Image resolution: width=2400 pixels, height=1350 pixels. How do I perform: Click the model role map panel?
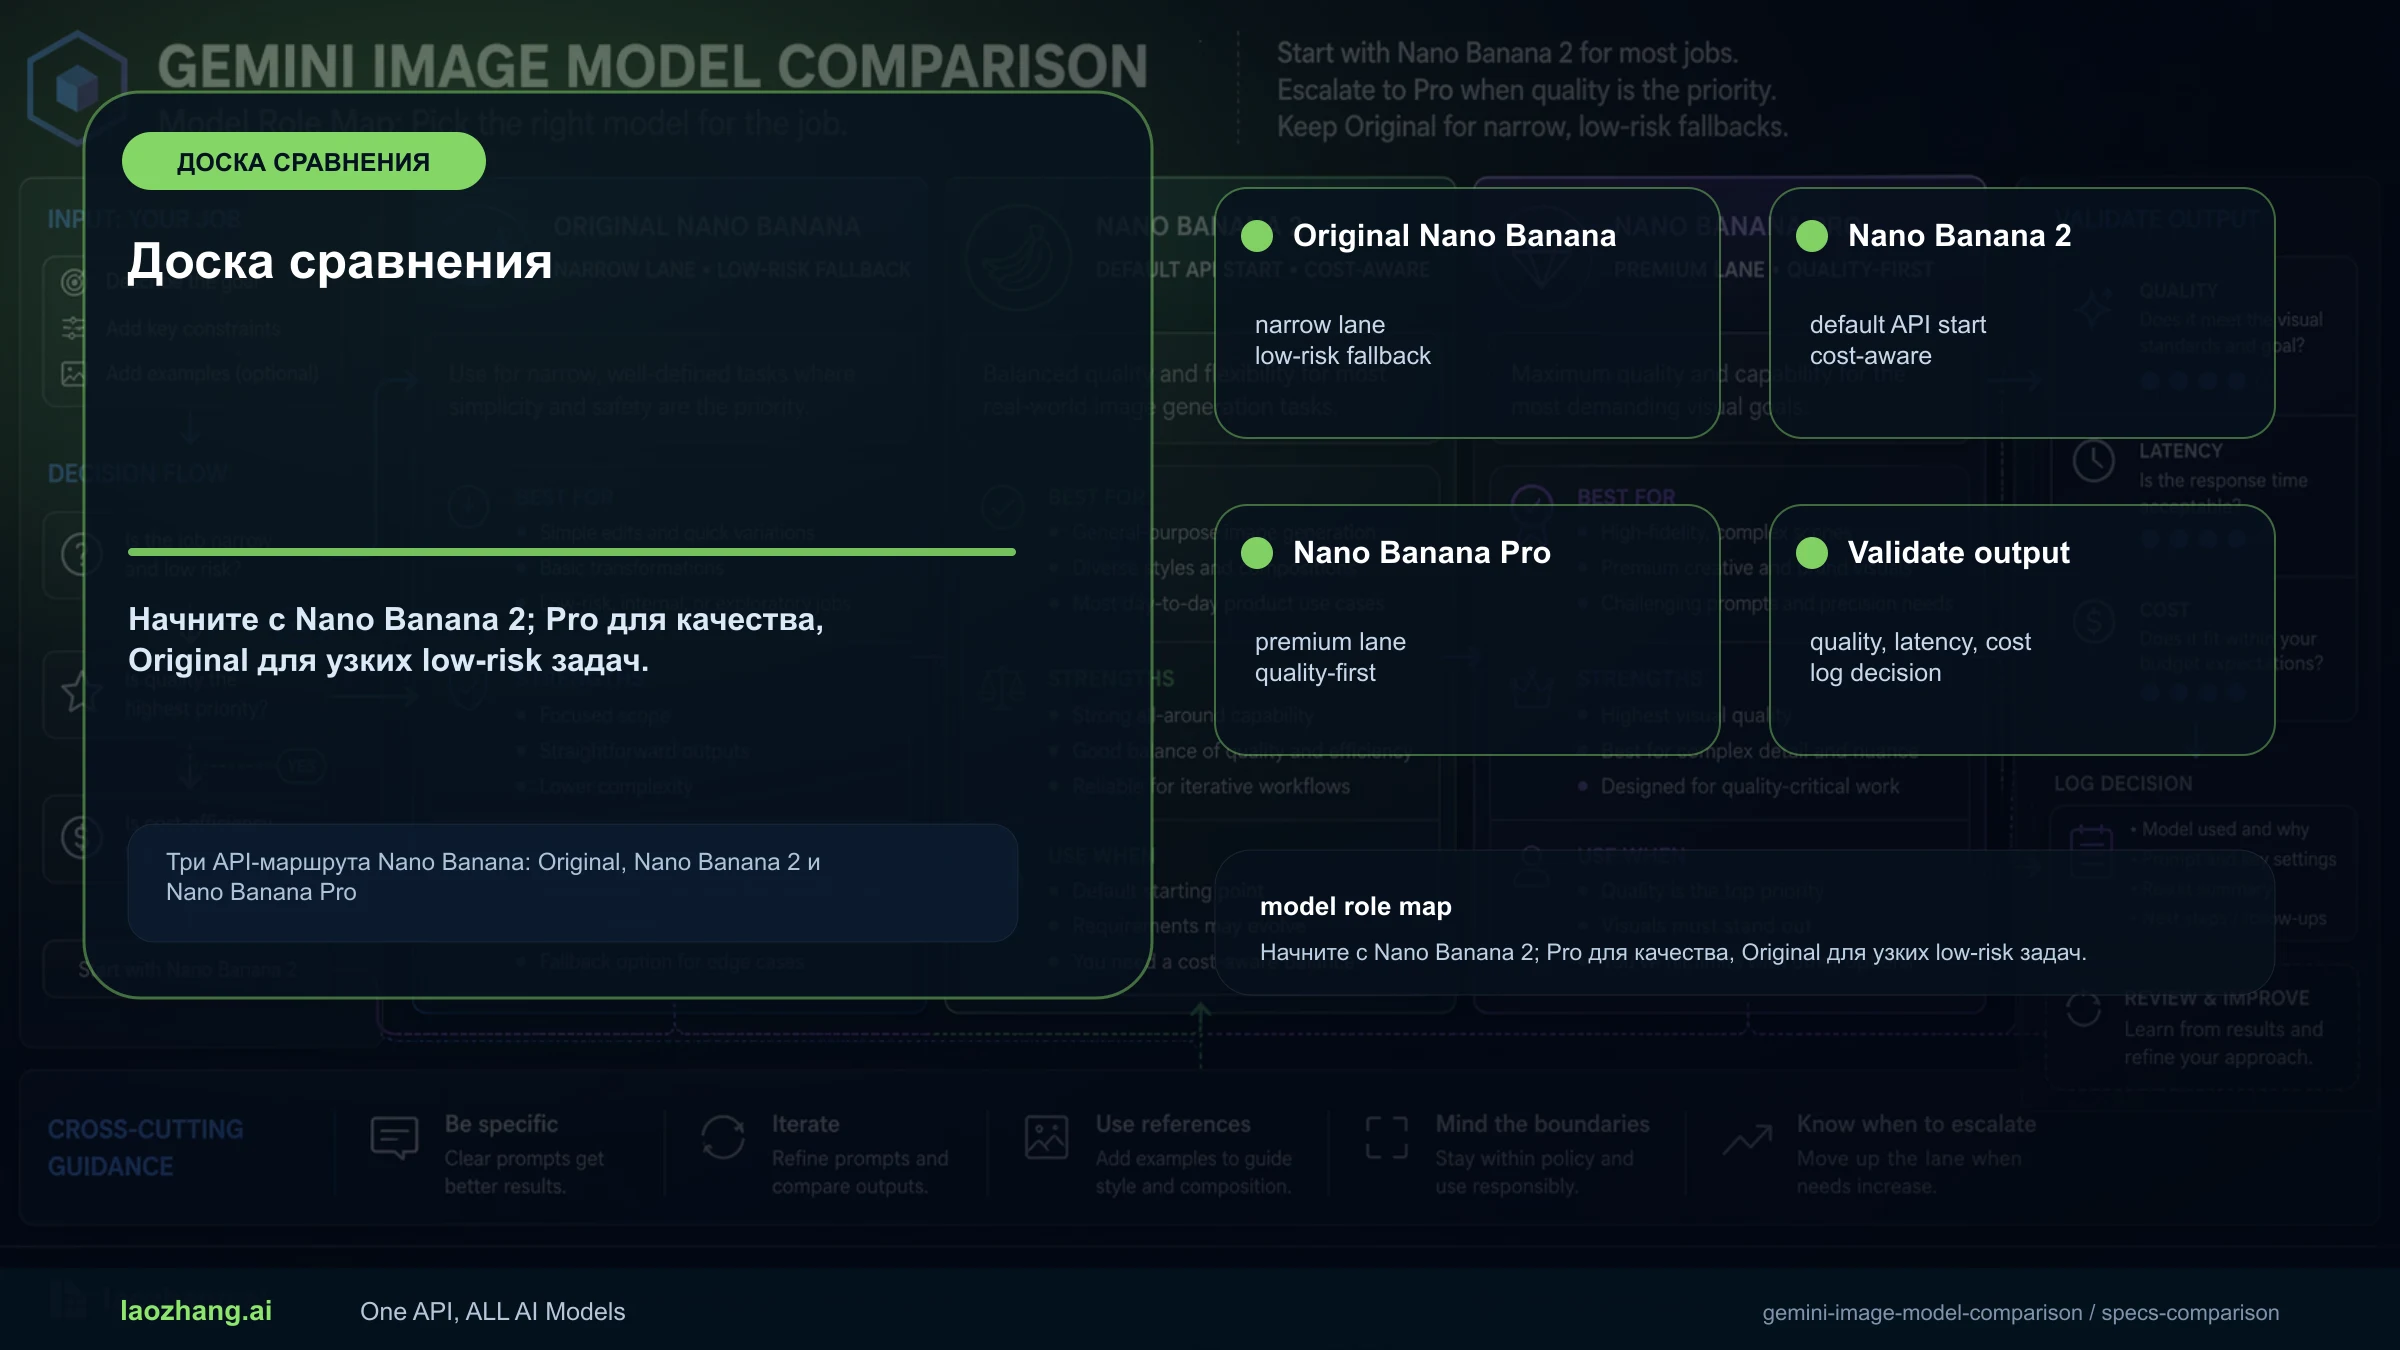tap(1745, 923)
